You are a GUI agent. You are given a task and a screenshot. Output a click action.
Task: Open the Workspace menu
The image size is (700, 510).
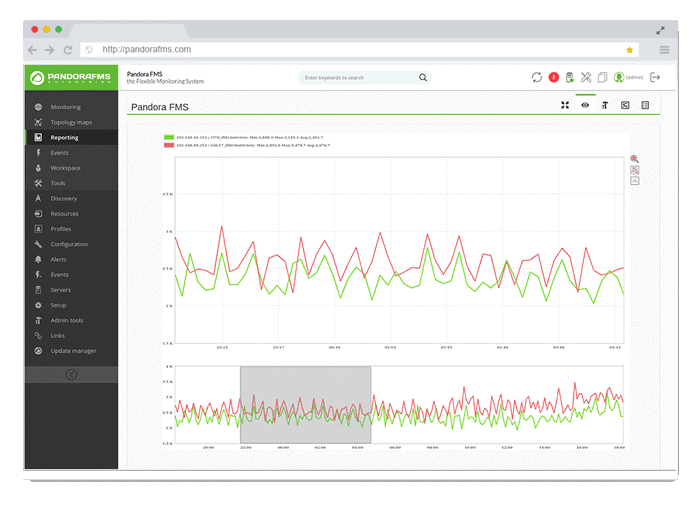[66, 168]
